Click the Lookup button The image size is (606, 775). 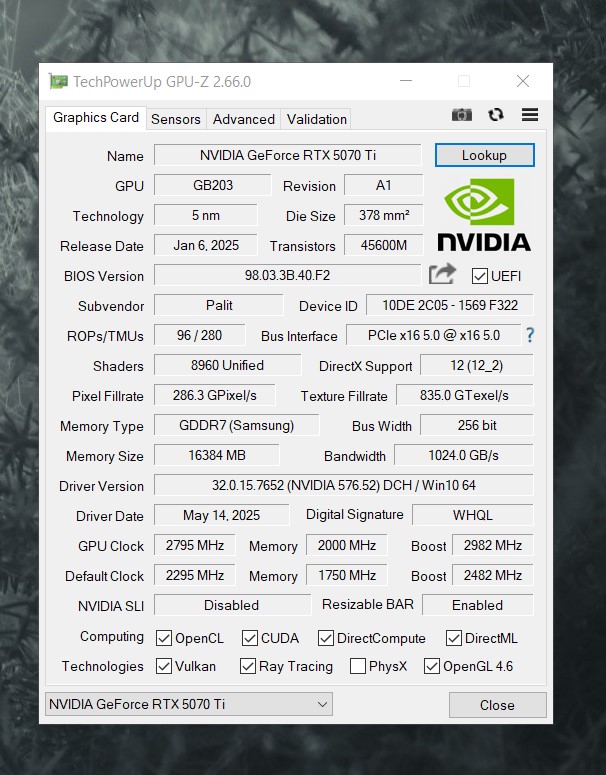click(484, 155)
